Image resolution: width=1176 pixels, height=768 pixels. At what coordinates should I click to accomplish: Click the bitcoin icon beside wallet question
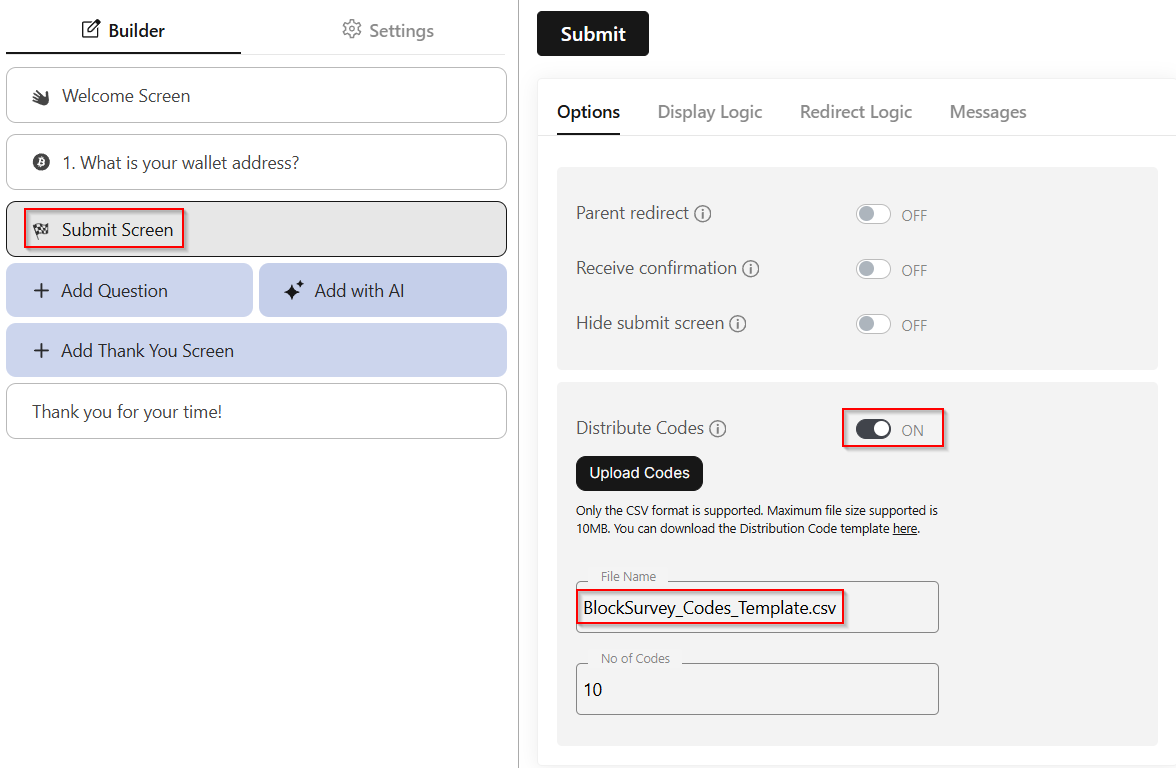(x=41, y=162)
